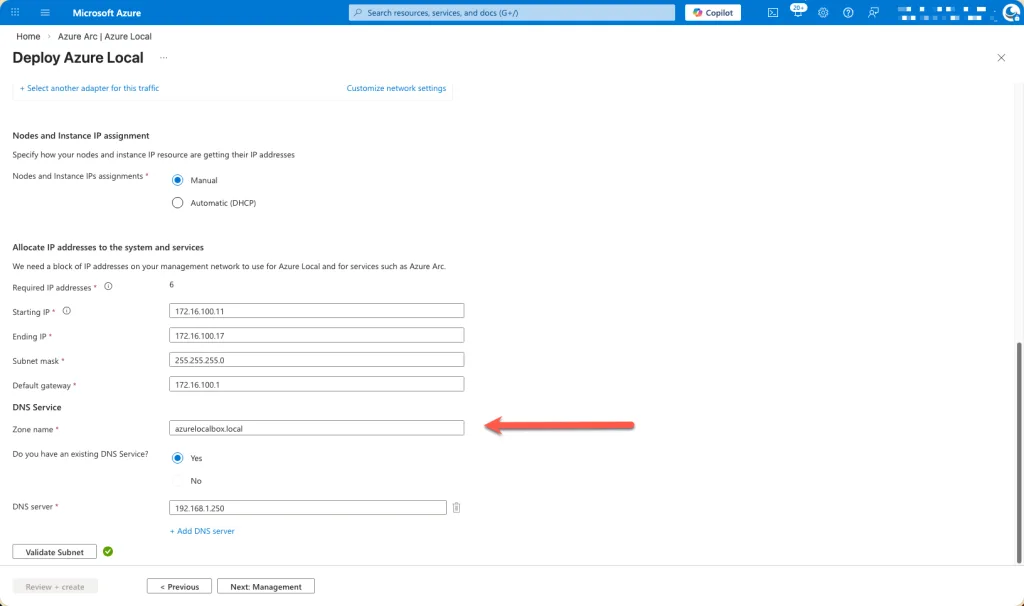Open the apps grid launcher icon
The width and height of the screenshot is (1024, 606).
tap(15, 13)
